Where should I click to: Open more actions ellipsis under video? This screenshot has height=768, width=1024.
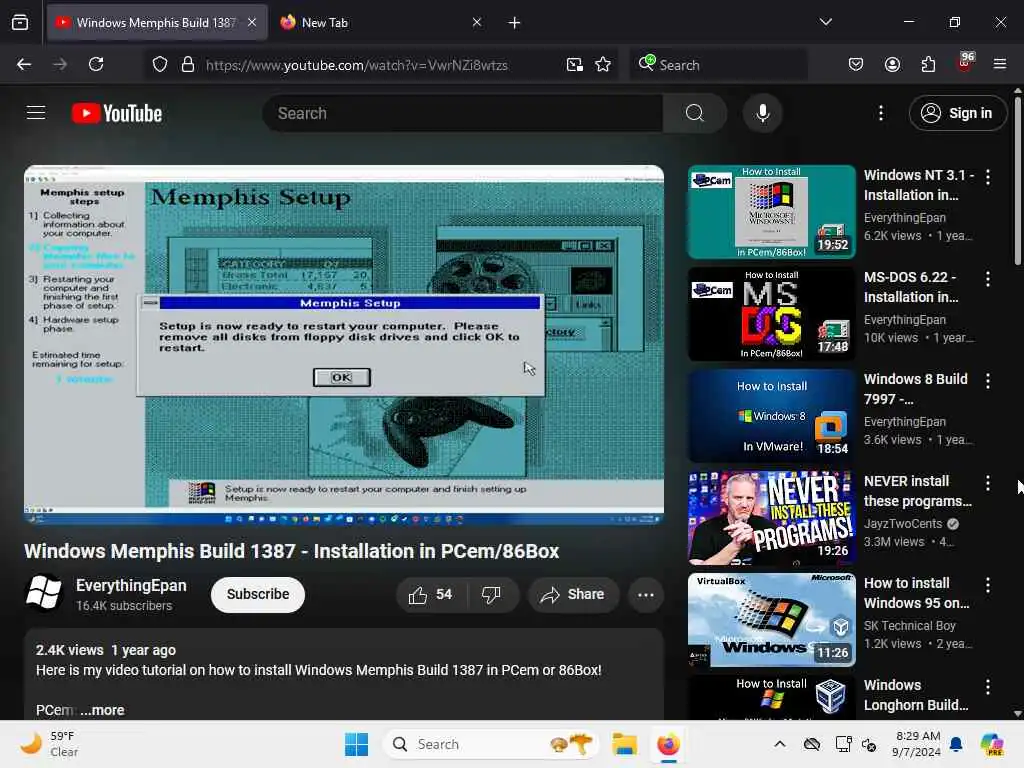[646, 594]
